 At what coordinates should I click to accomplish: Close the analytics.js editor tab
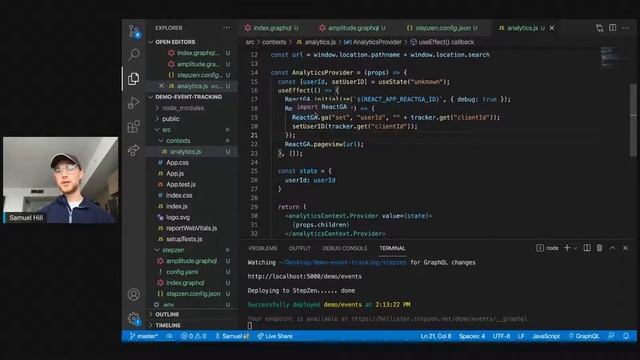click(x=552, y=28)
